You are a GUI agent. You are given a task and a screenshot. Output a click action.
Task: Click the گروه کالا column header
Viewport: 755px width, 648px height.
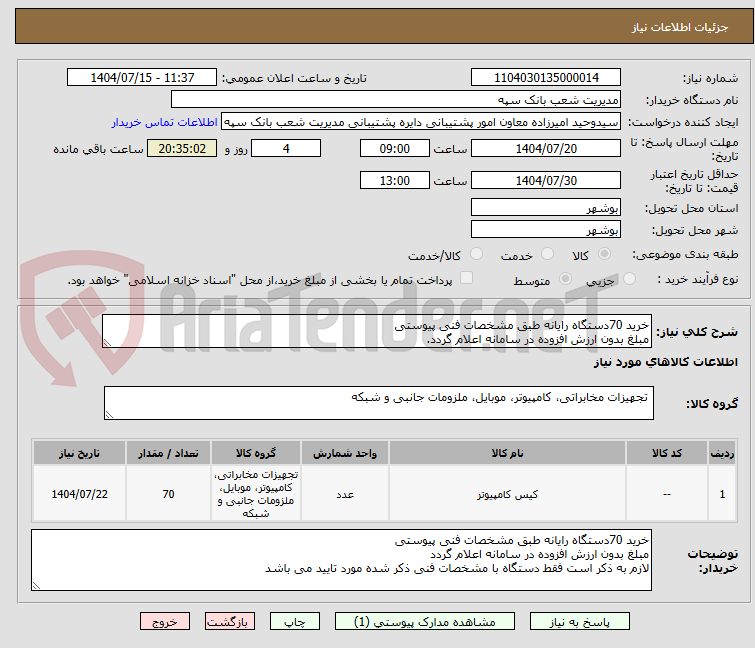[x=256, y=453]
